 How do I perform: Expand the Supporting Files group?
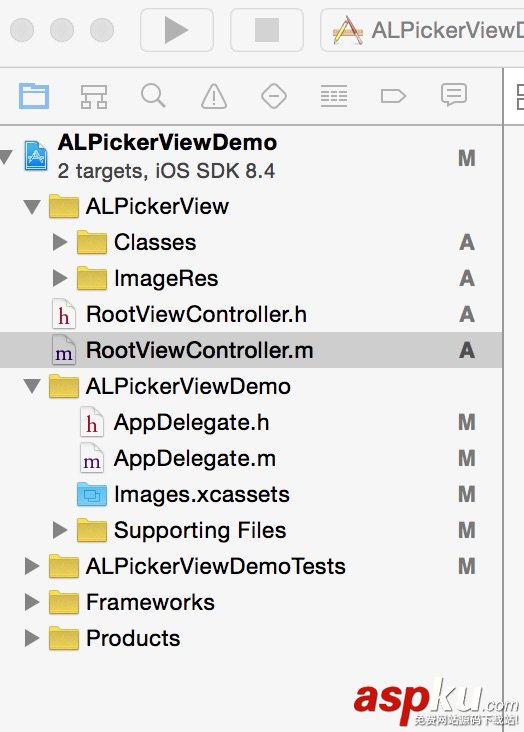pos(60,530)
